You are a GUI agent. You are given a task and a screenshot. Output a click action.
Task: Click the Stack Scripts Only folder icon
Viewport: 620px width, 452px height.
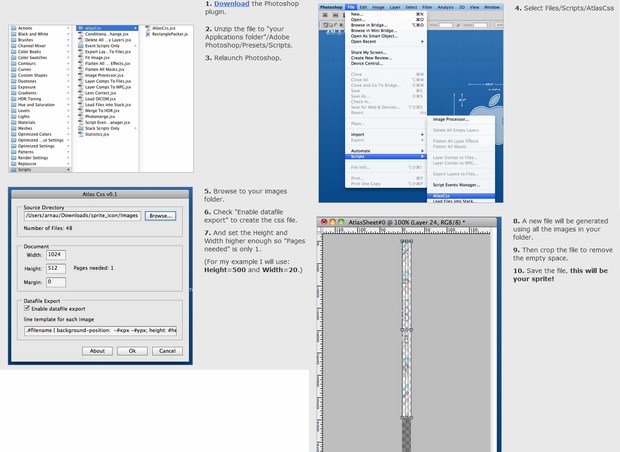pyautogui.click(x=81, y=129)
